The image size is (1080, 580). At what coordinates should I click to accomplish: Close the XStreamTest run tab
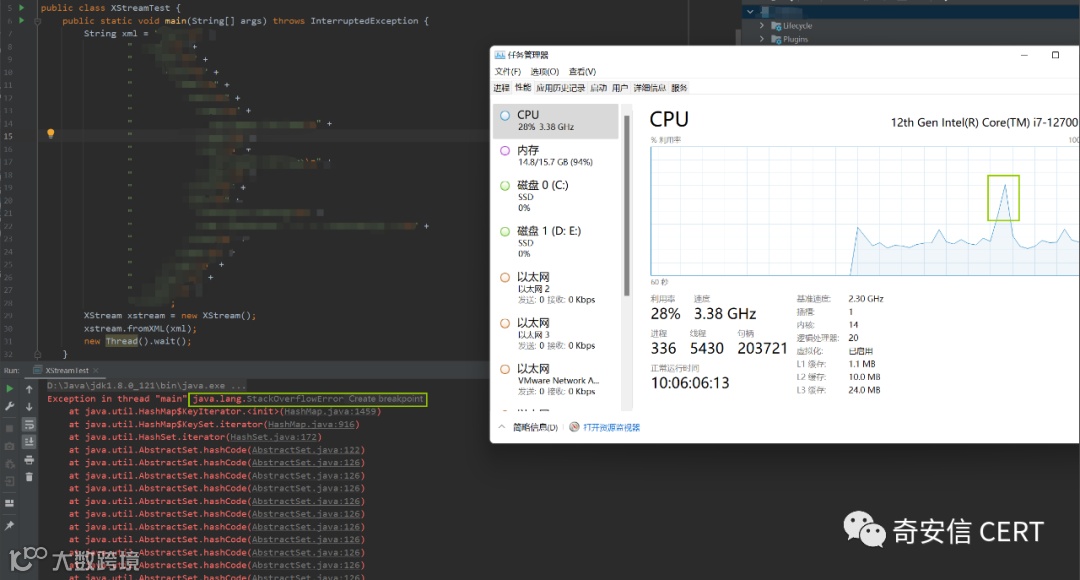tap(96, 371)
